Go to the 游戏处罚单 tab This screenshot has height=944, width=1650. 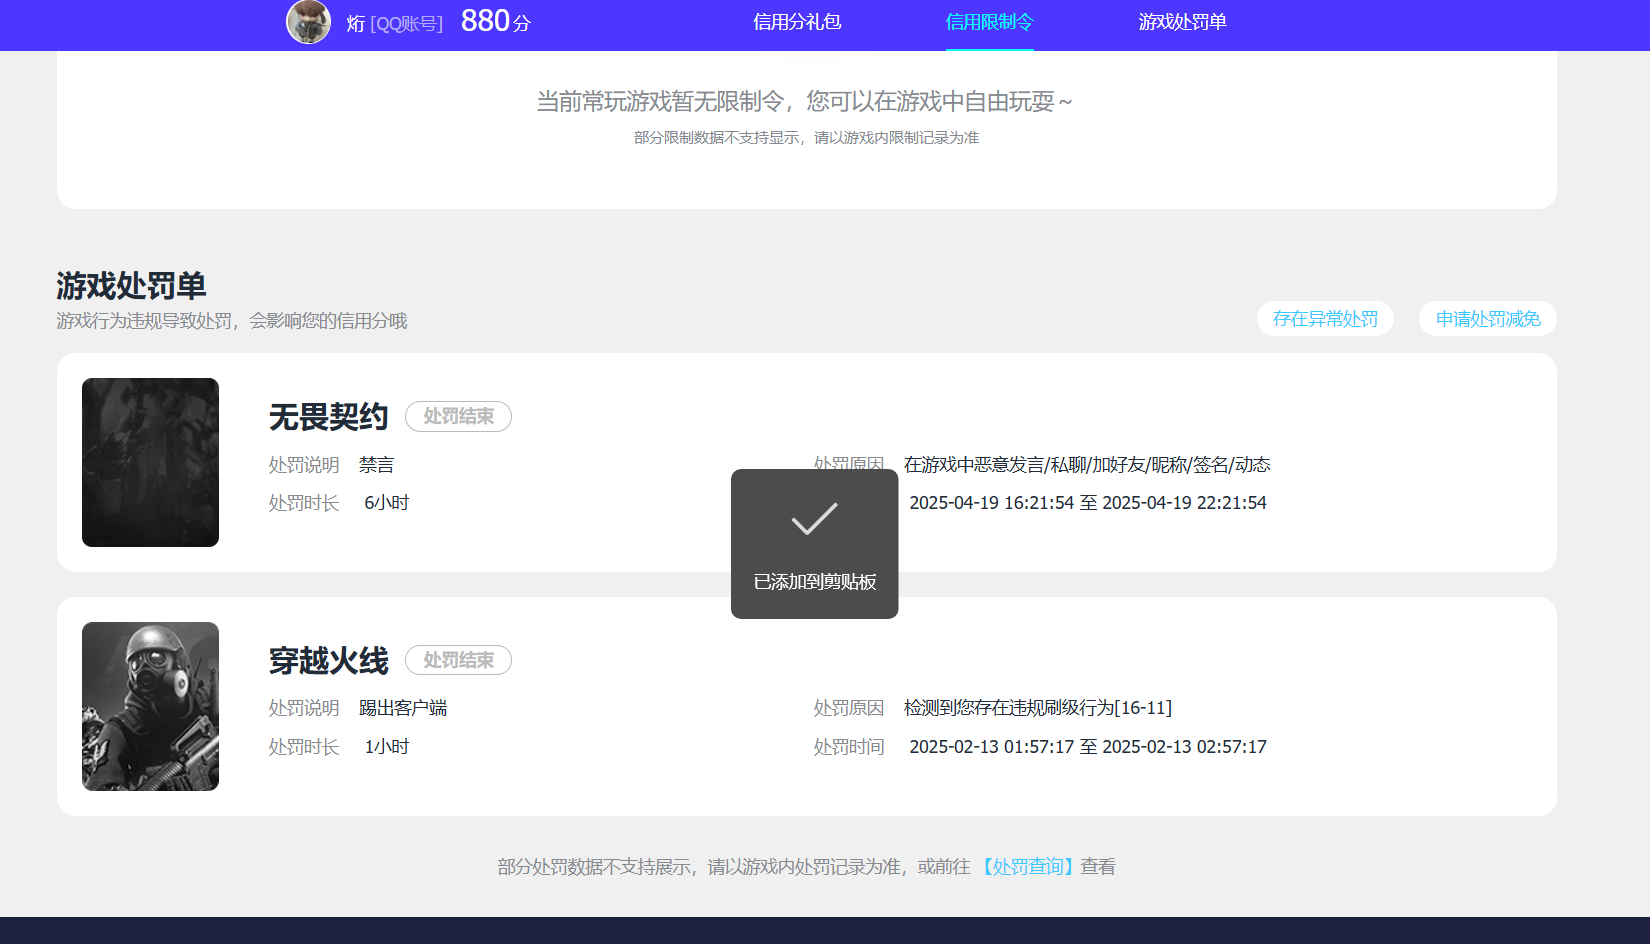coord(1182,22)
